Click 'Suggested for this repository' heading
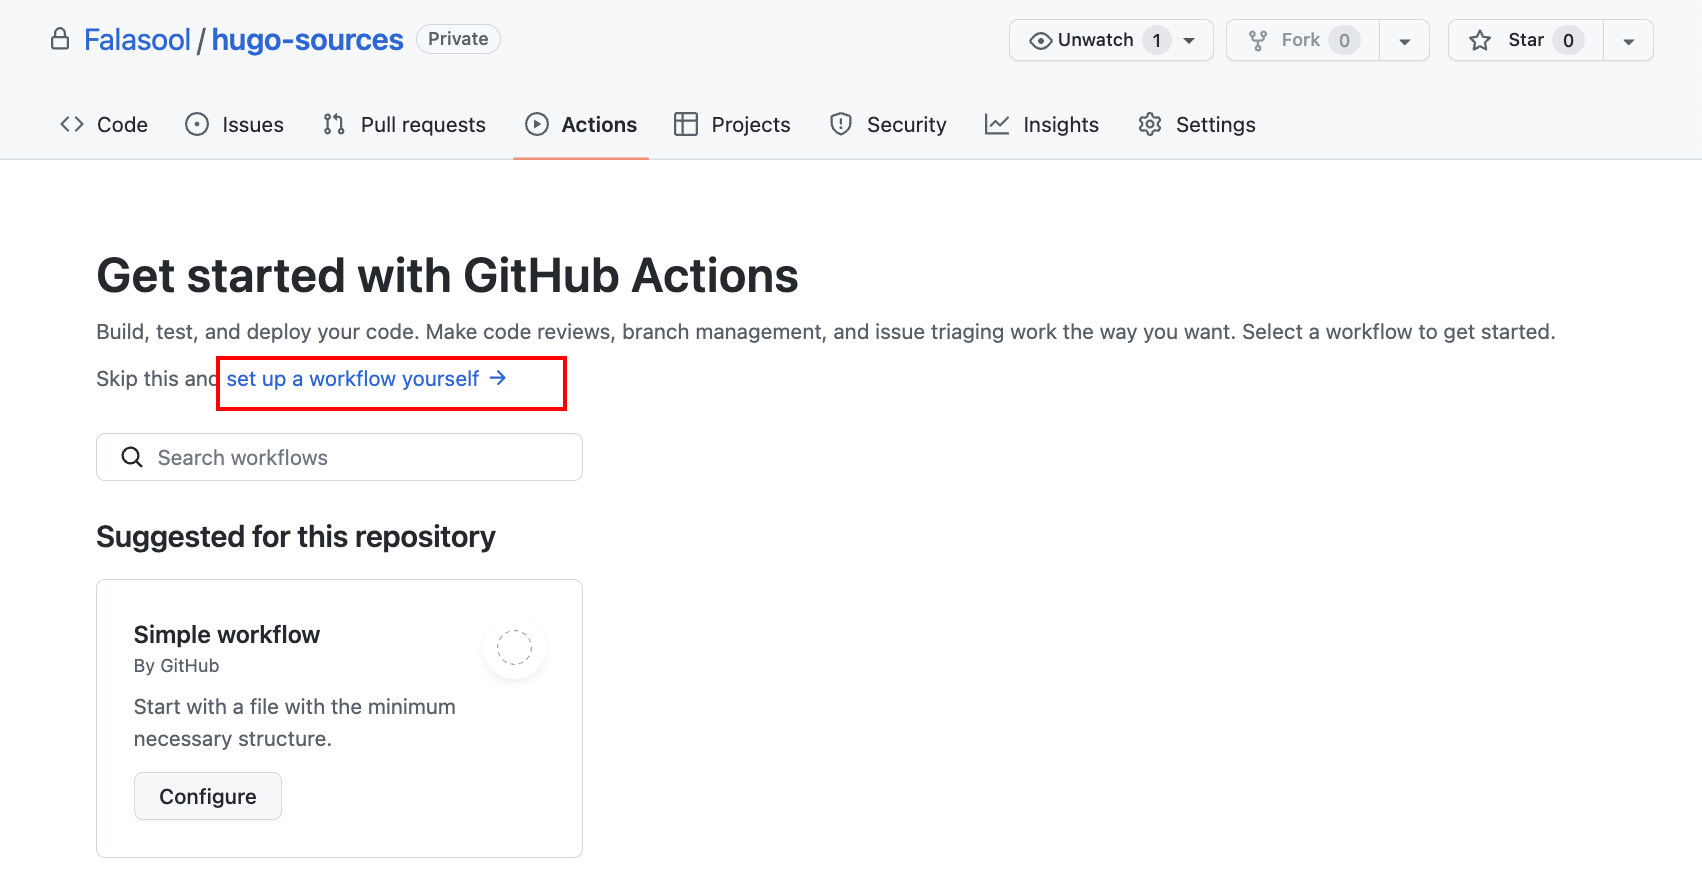 (x=296, y=537)
